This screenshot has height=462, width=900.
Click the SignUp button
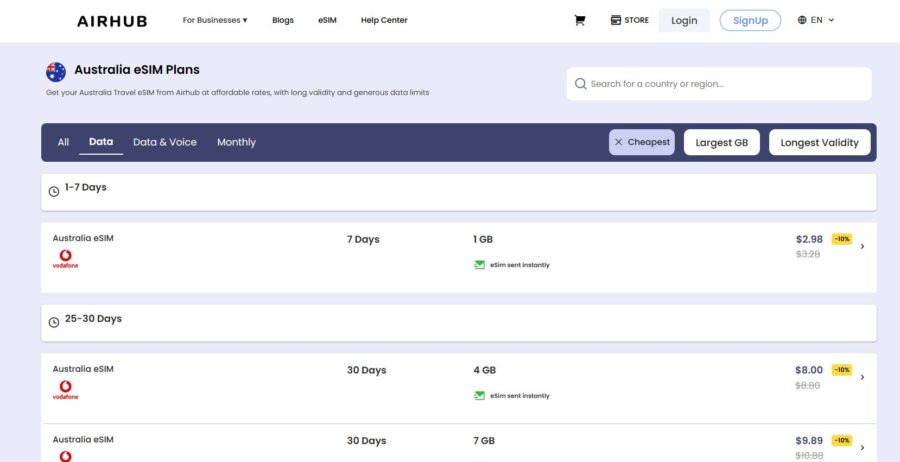pos(750,21)
